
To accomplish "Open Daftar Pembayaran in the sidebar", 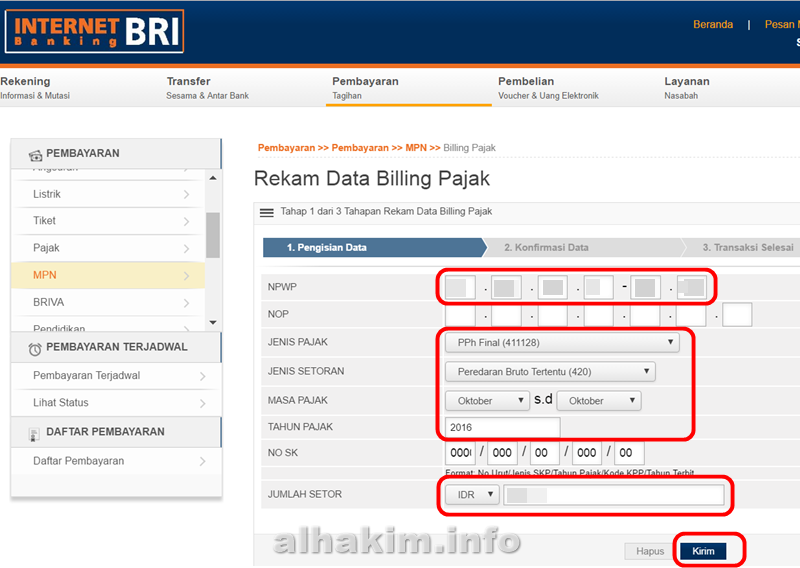I will click(116, 461).
